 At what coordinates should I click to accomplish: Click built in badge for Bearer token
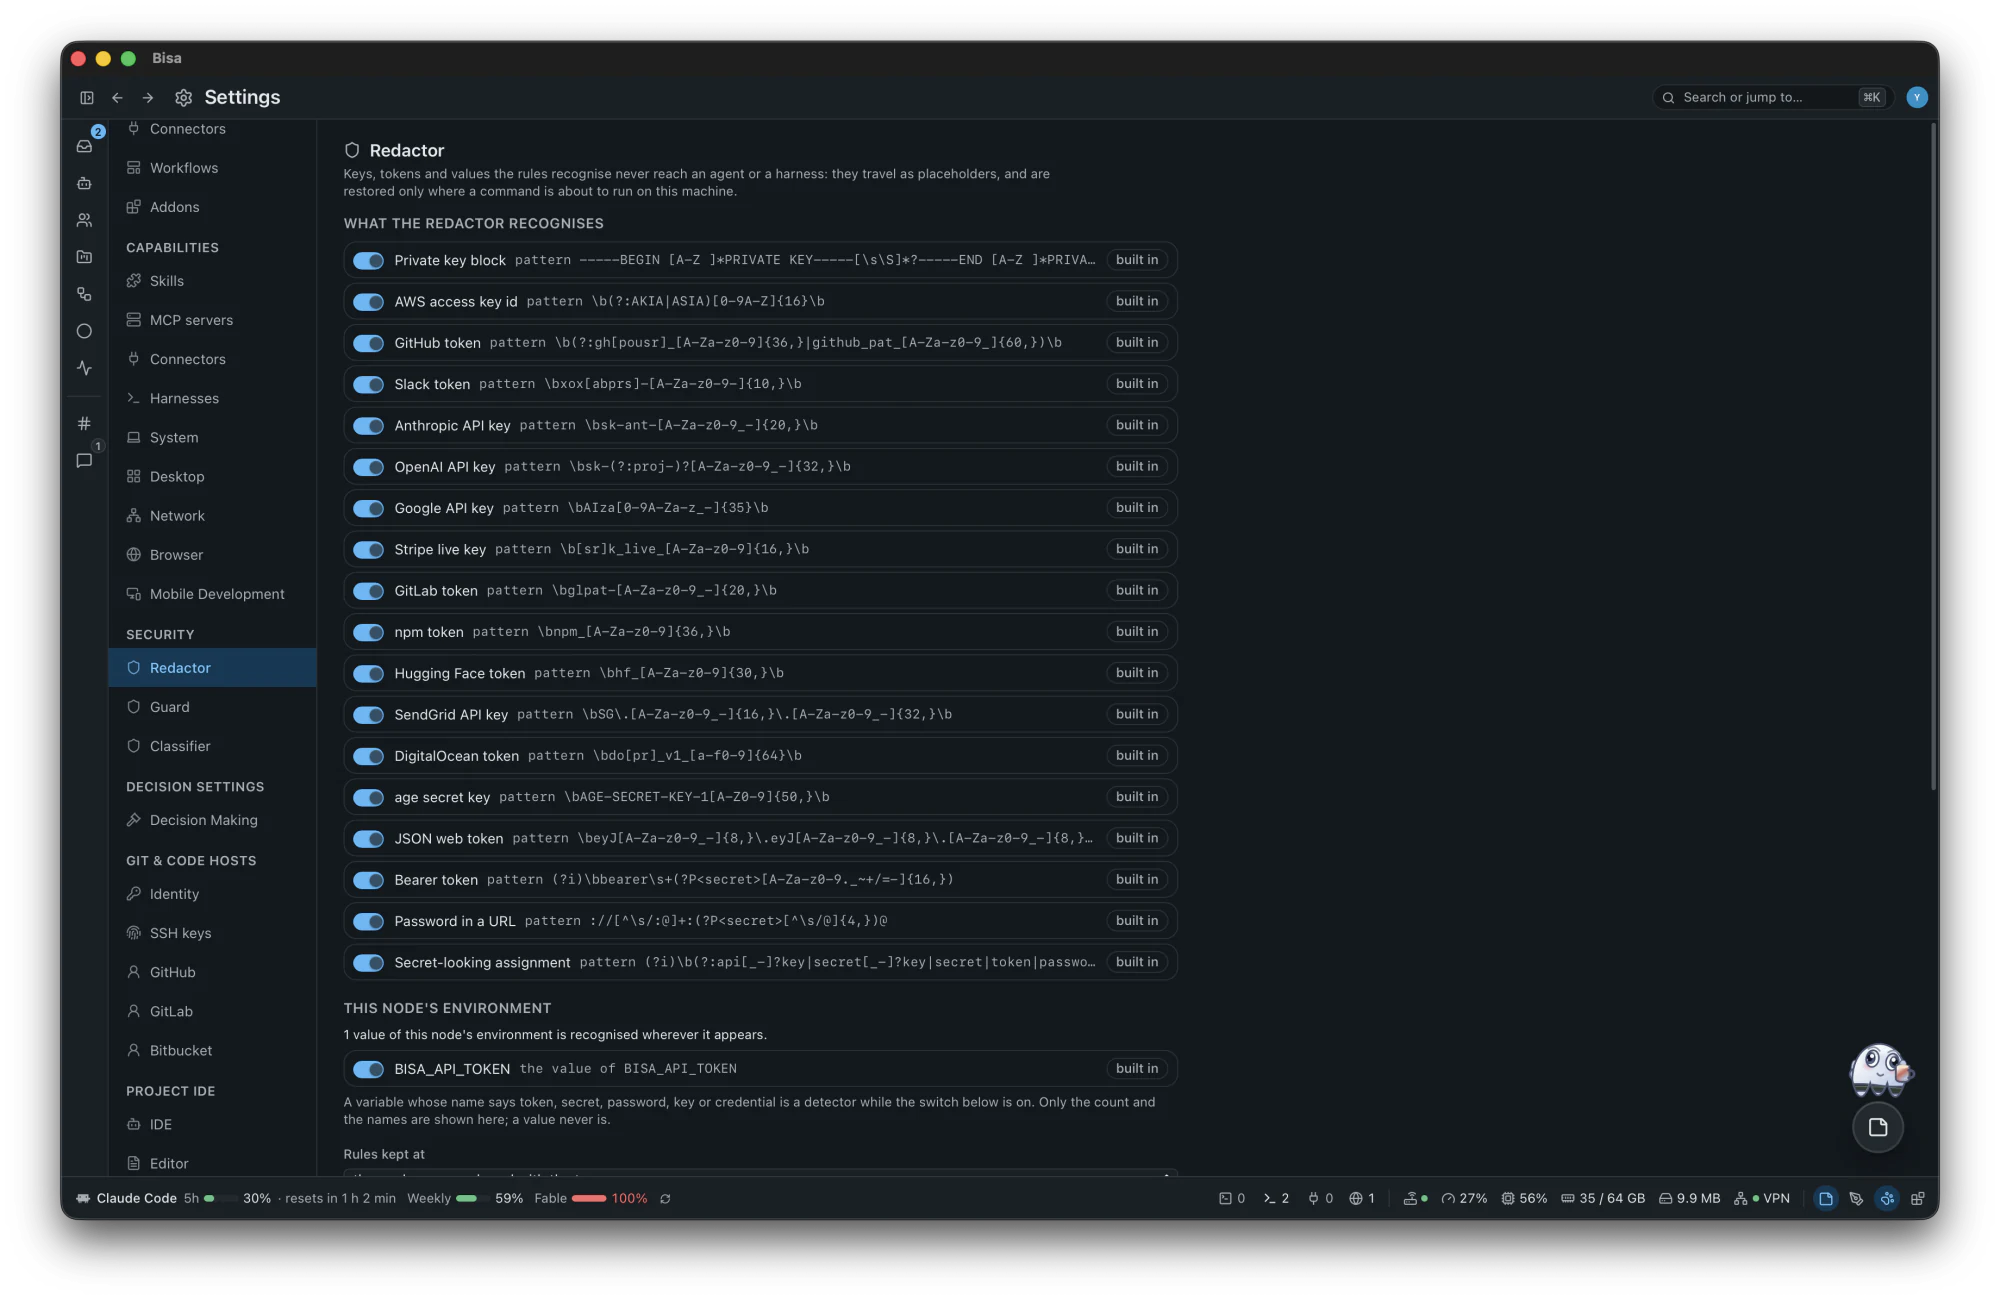(x=1137, y=880)
